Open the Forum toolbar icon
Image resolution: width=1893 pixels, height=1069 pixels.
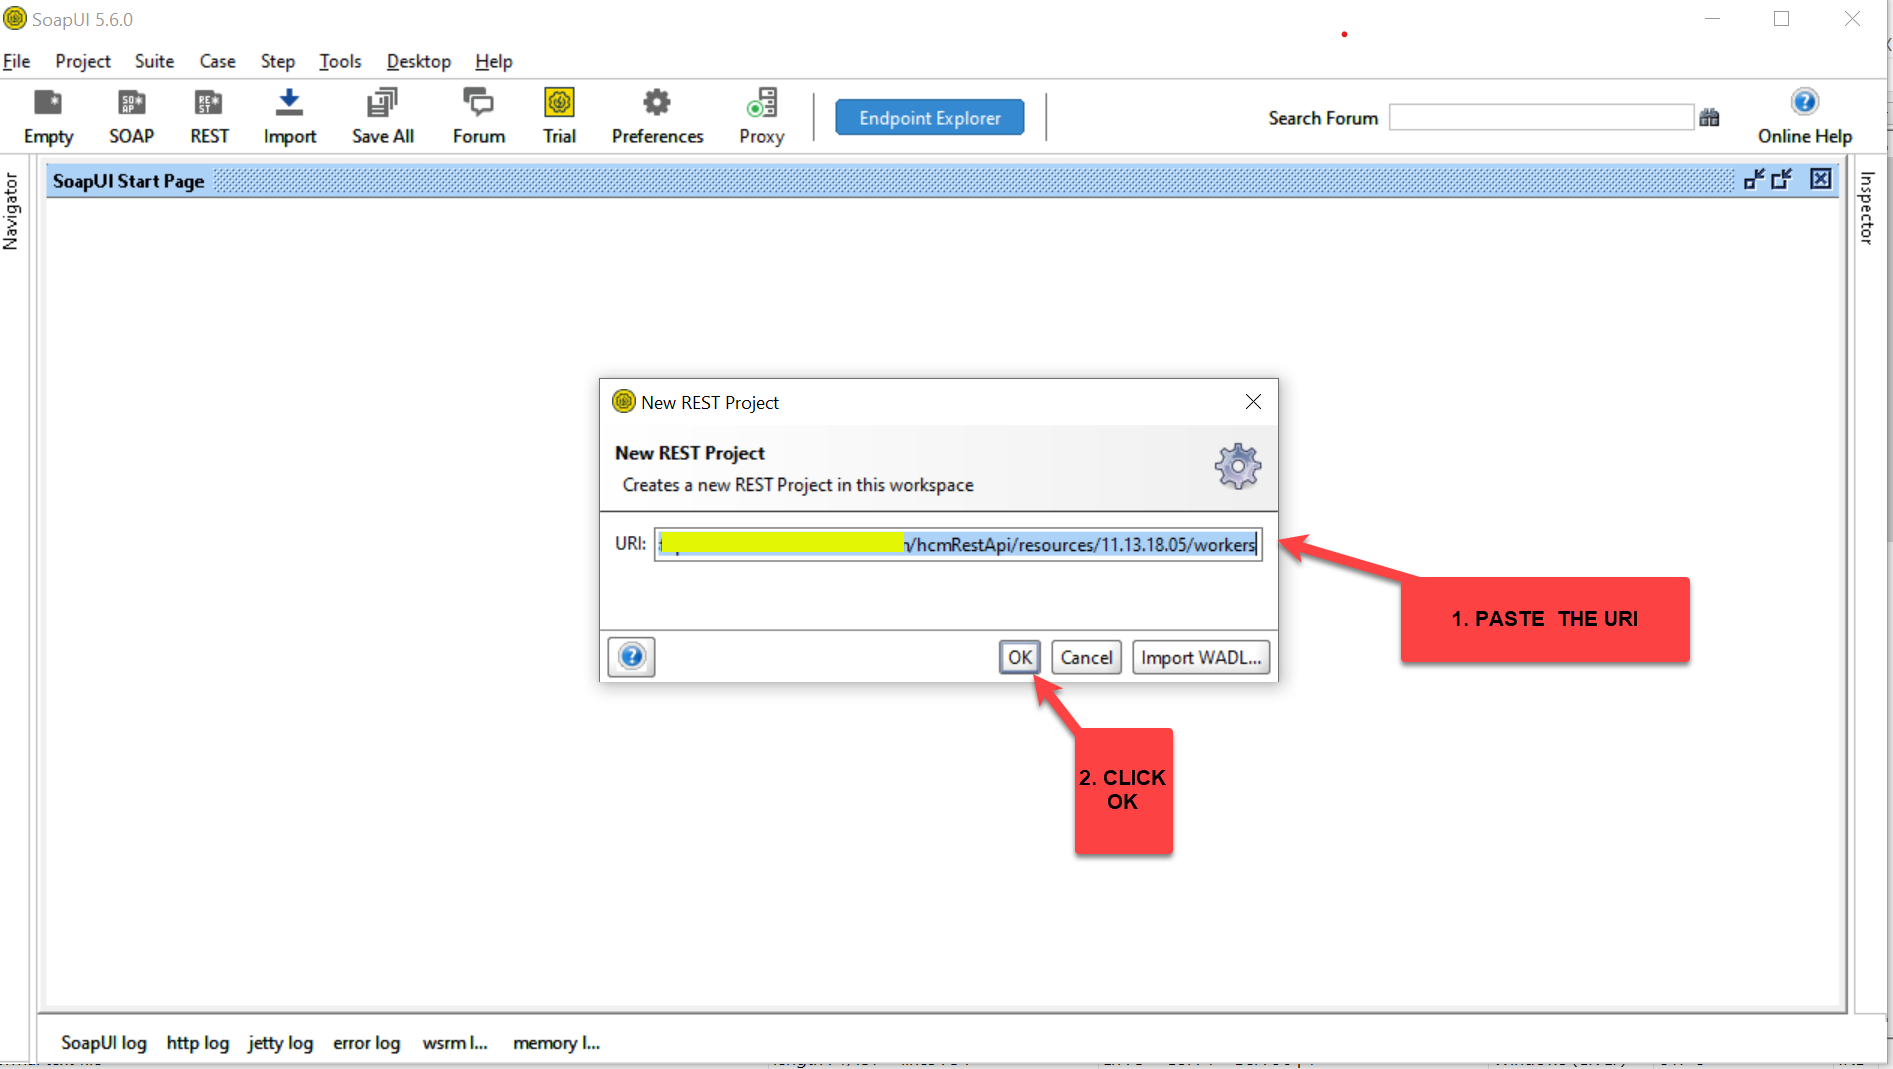click(478, 117)
